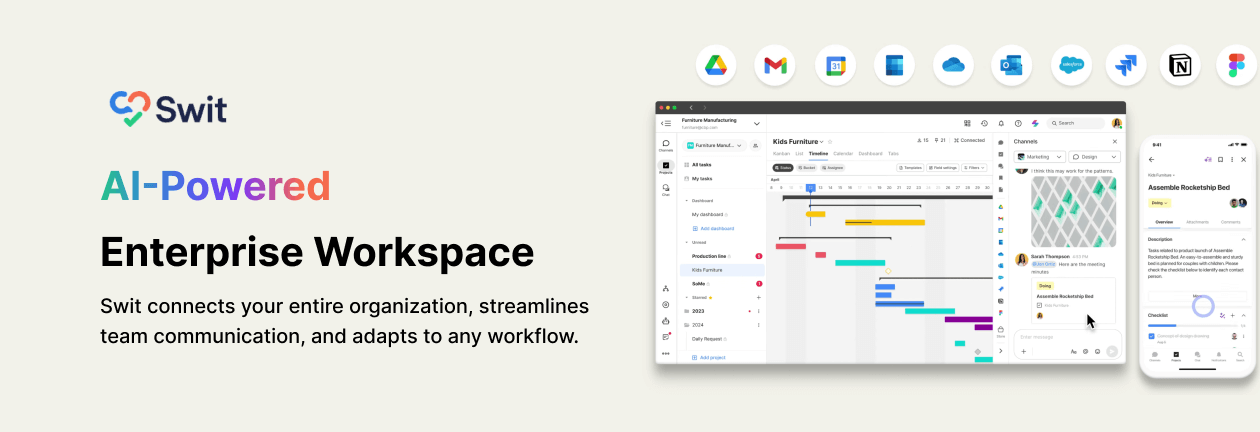Switch to the Calendar view tab
Viewport: 1260px width, 432px height.
tap(843, 154)
